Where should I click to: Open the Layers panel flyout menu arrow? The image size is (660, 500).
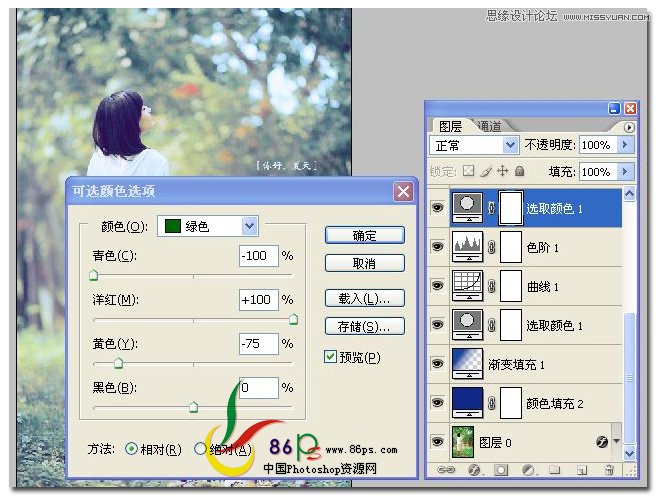click(x=629, y=127)
